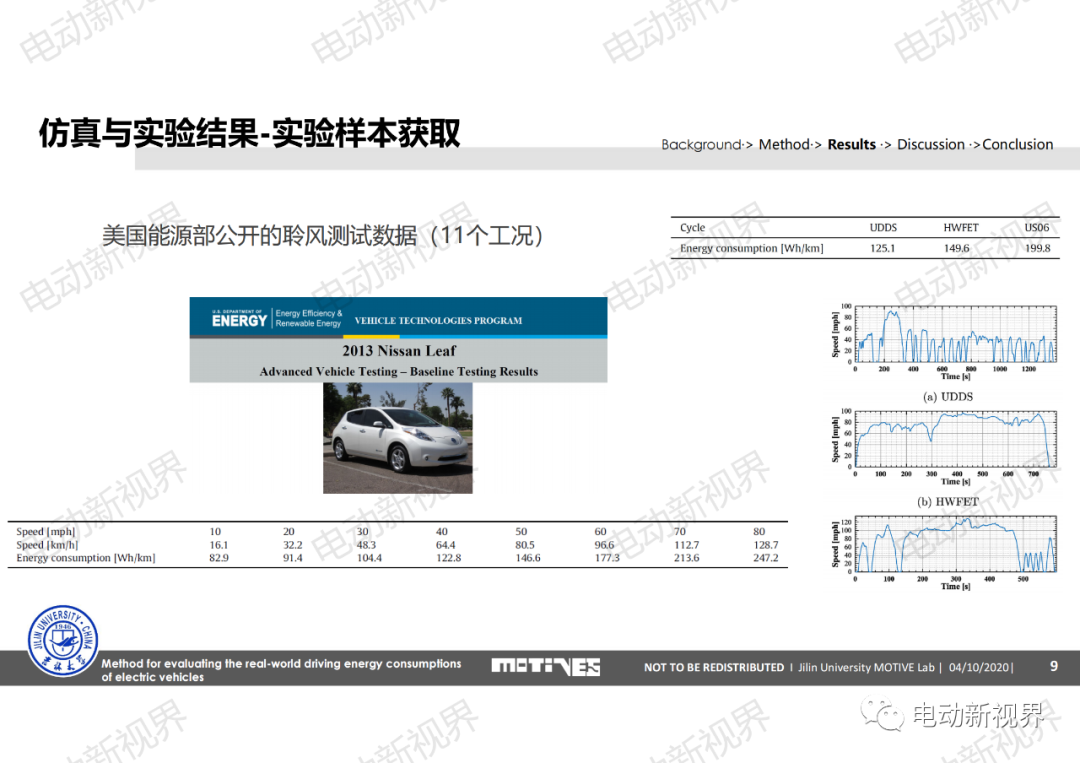Screen dimensions: 1080x763
Task: Click 'Energy Efficiency & Renewable Energy' text
Action: point(309,318)
